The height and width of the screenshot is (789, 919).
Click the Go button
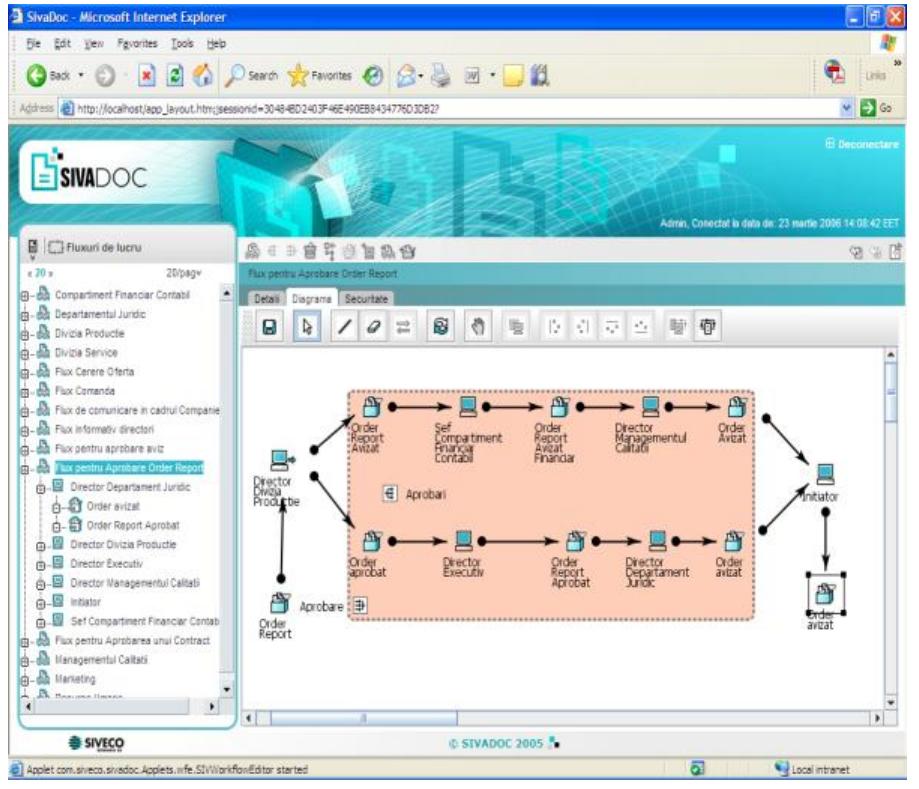coord(877,108)
